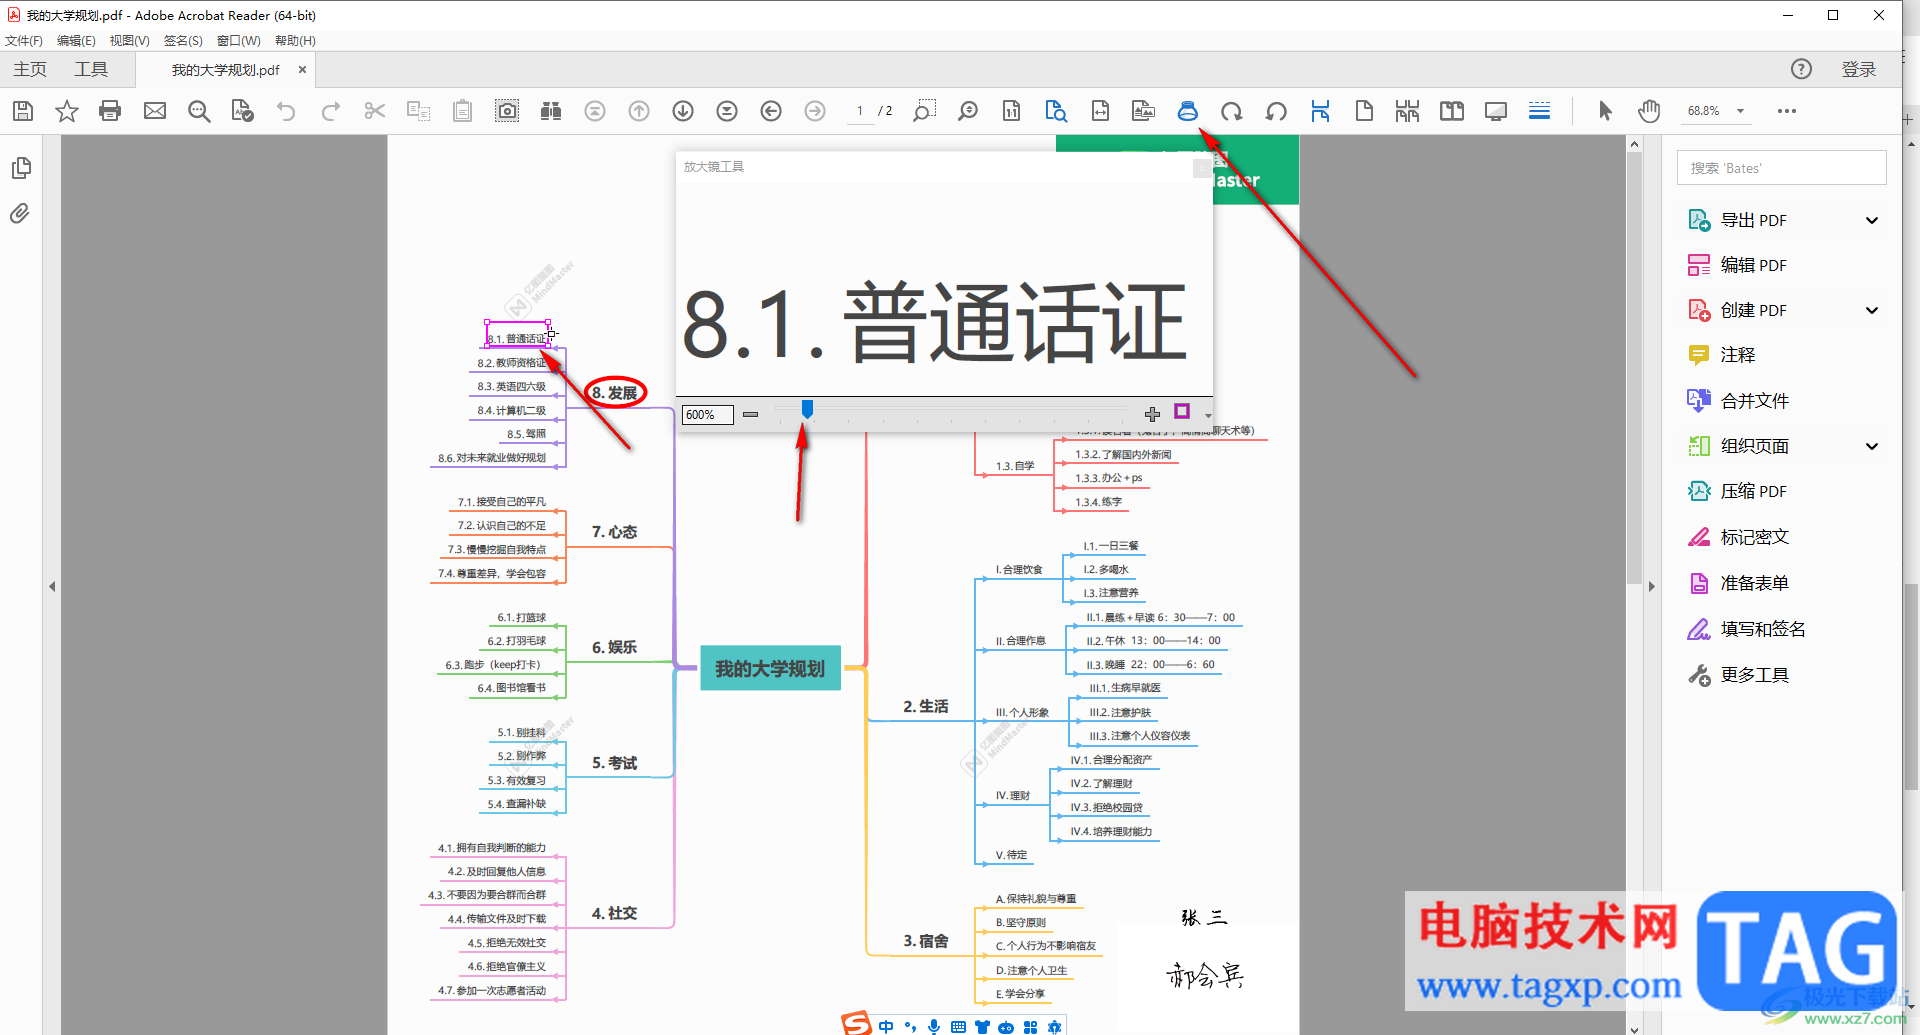Open loupe window options dropdown arrow
This screenshot has height=1035, width=1920.
(1208, 415)
